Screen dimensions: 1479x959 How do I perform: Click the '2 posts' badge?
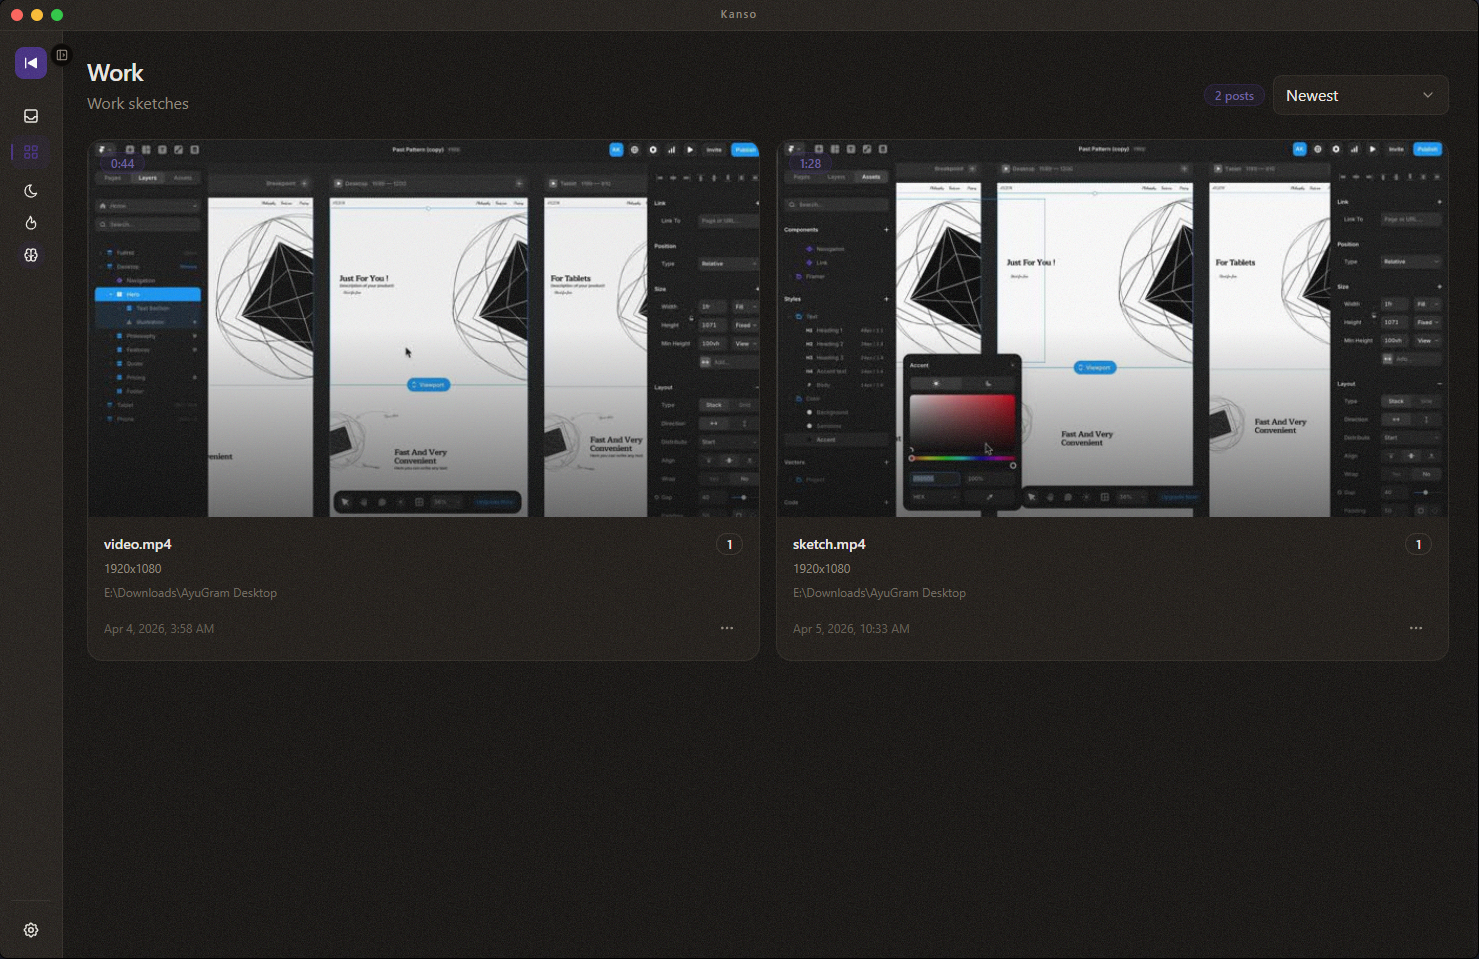point(1234,96)
